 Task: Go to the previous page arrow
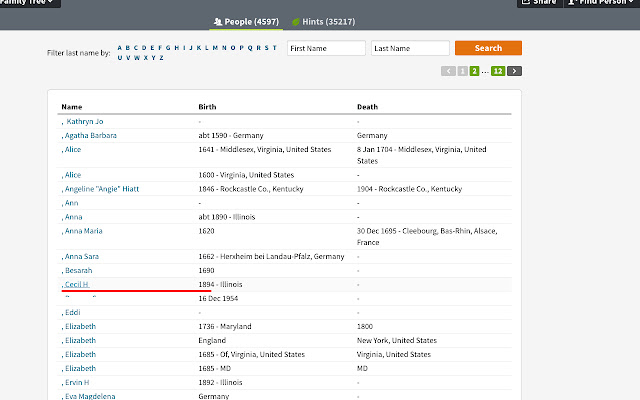447,71
